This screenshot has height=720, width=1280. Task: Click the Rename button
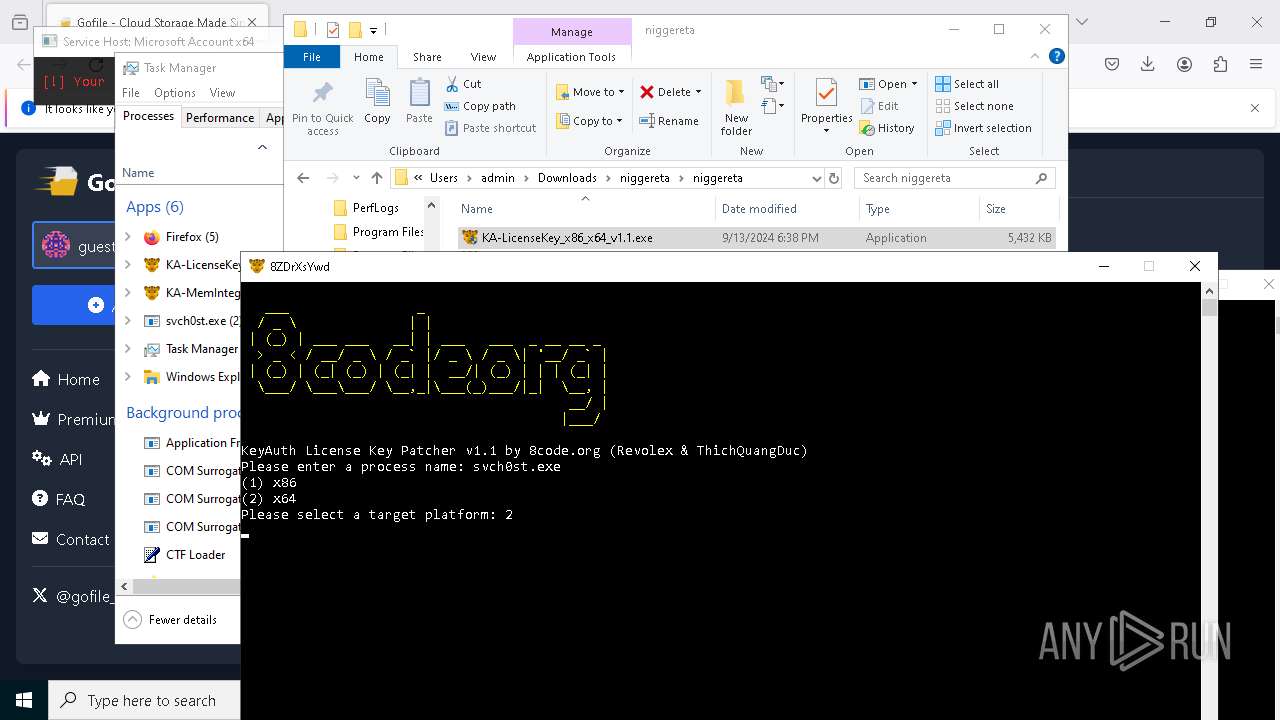click(669, 121)
